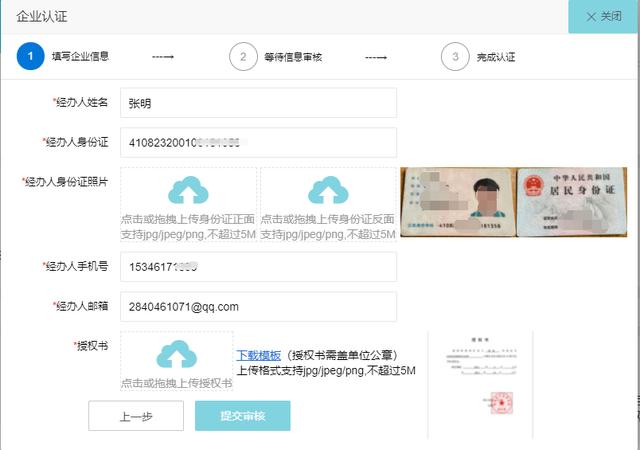The width and height of the screenshot is (640, 450).
Task: Switch to the 填写企业信息 step label
Action: [80, 57]
